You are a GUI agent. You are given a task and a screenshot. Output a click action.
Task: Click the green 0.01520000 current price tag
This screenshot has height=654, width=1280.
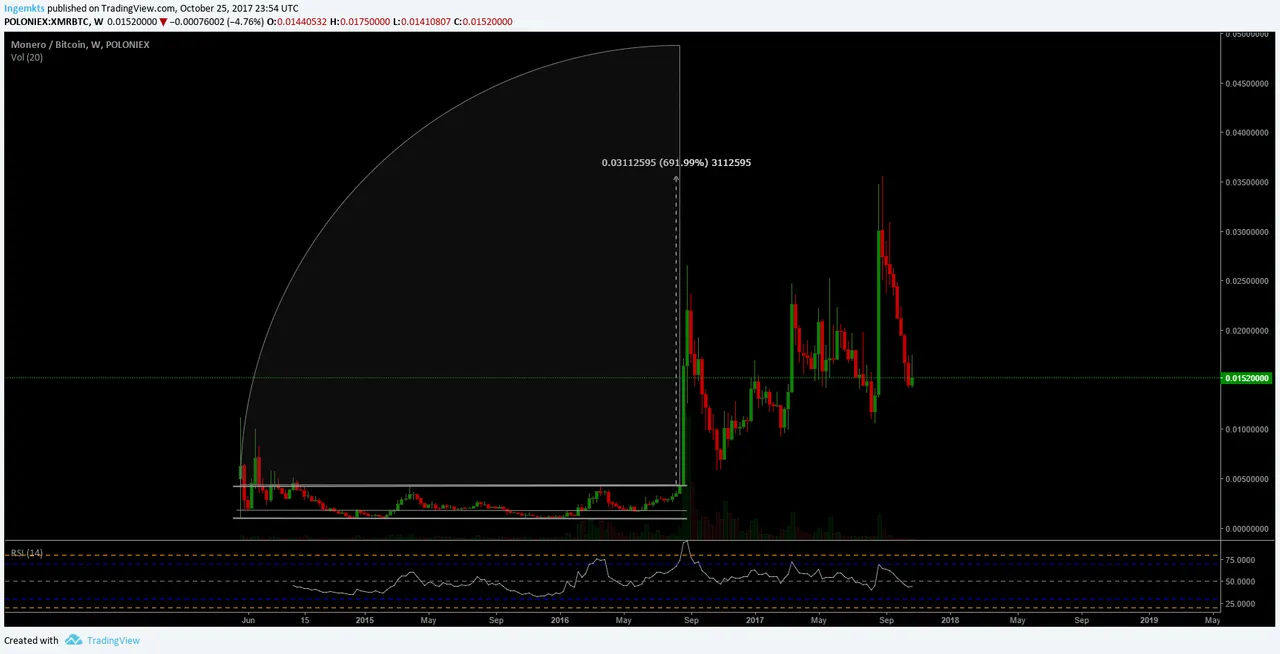click(1247, 378)
